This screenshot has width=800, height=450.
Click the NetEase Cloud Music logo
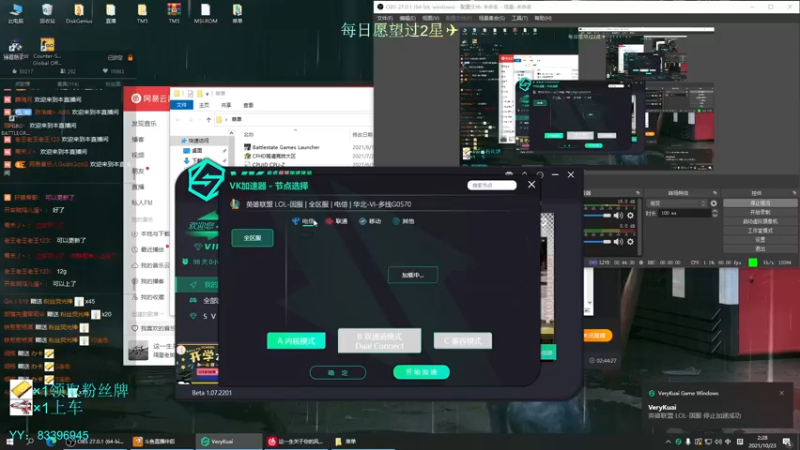tap(136, 98)
